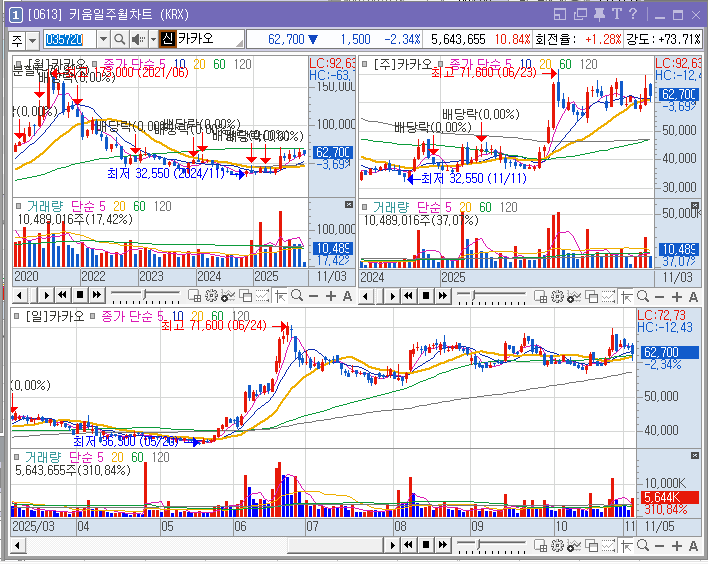Screen dimensions: 708x564
Task: Click stop on weekly chart toolbar
Action: click(x=426, y=296)
